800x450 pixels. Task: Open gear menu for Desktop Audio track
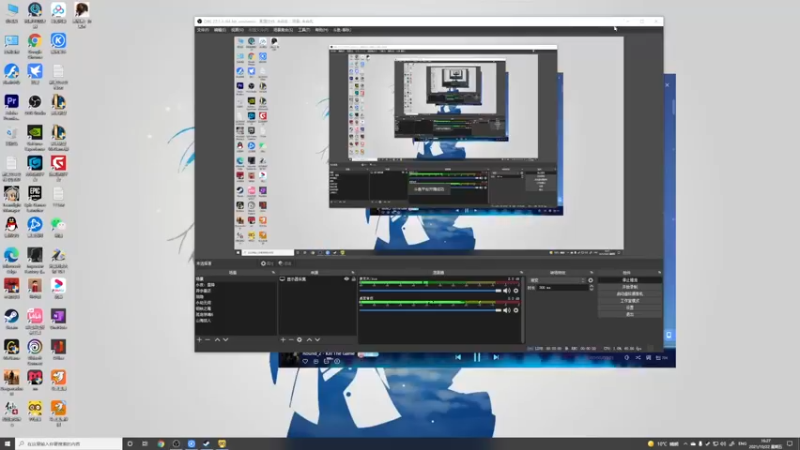click(516, 310)
